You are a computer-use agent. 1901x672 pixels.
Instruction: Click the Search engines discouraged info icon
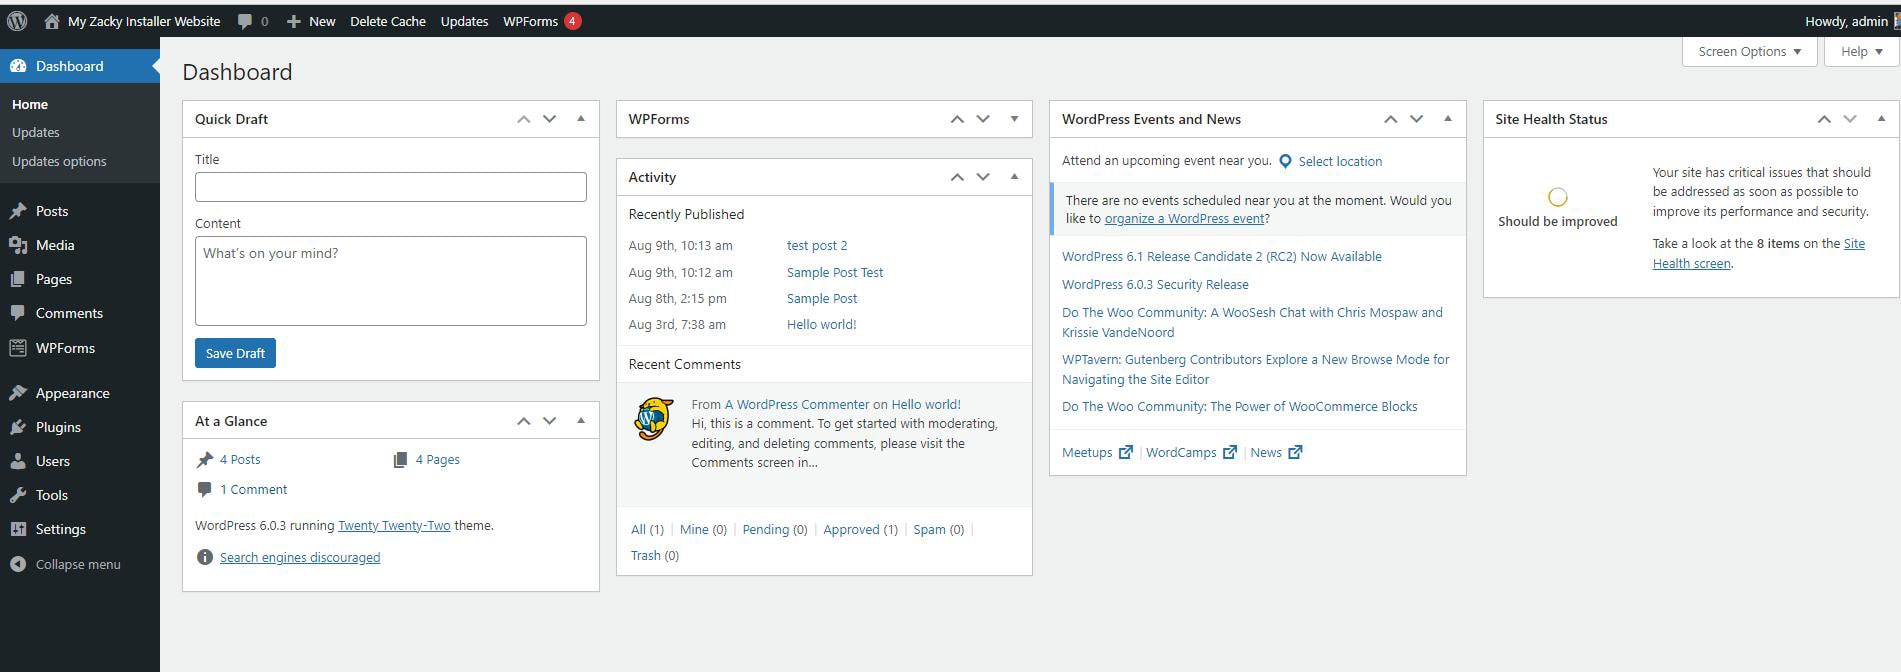click(204, 557)
